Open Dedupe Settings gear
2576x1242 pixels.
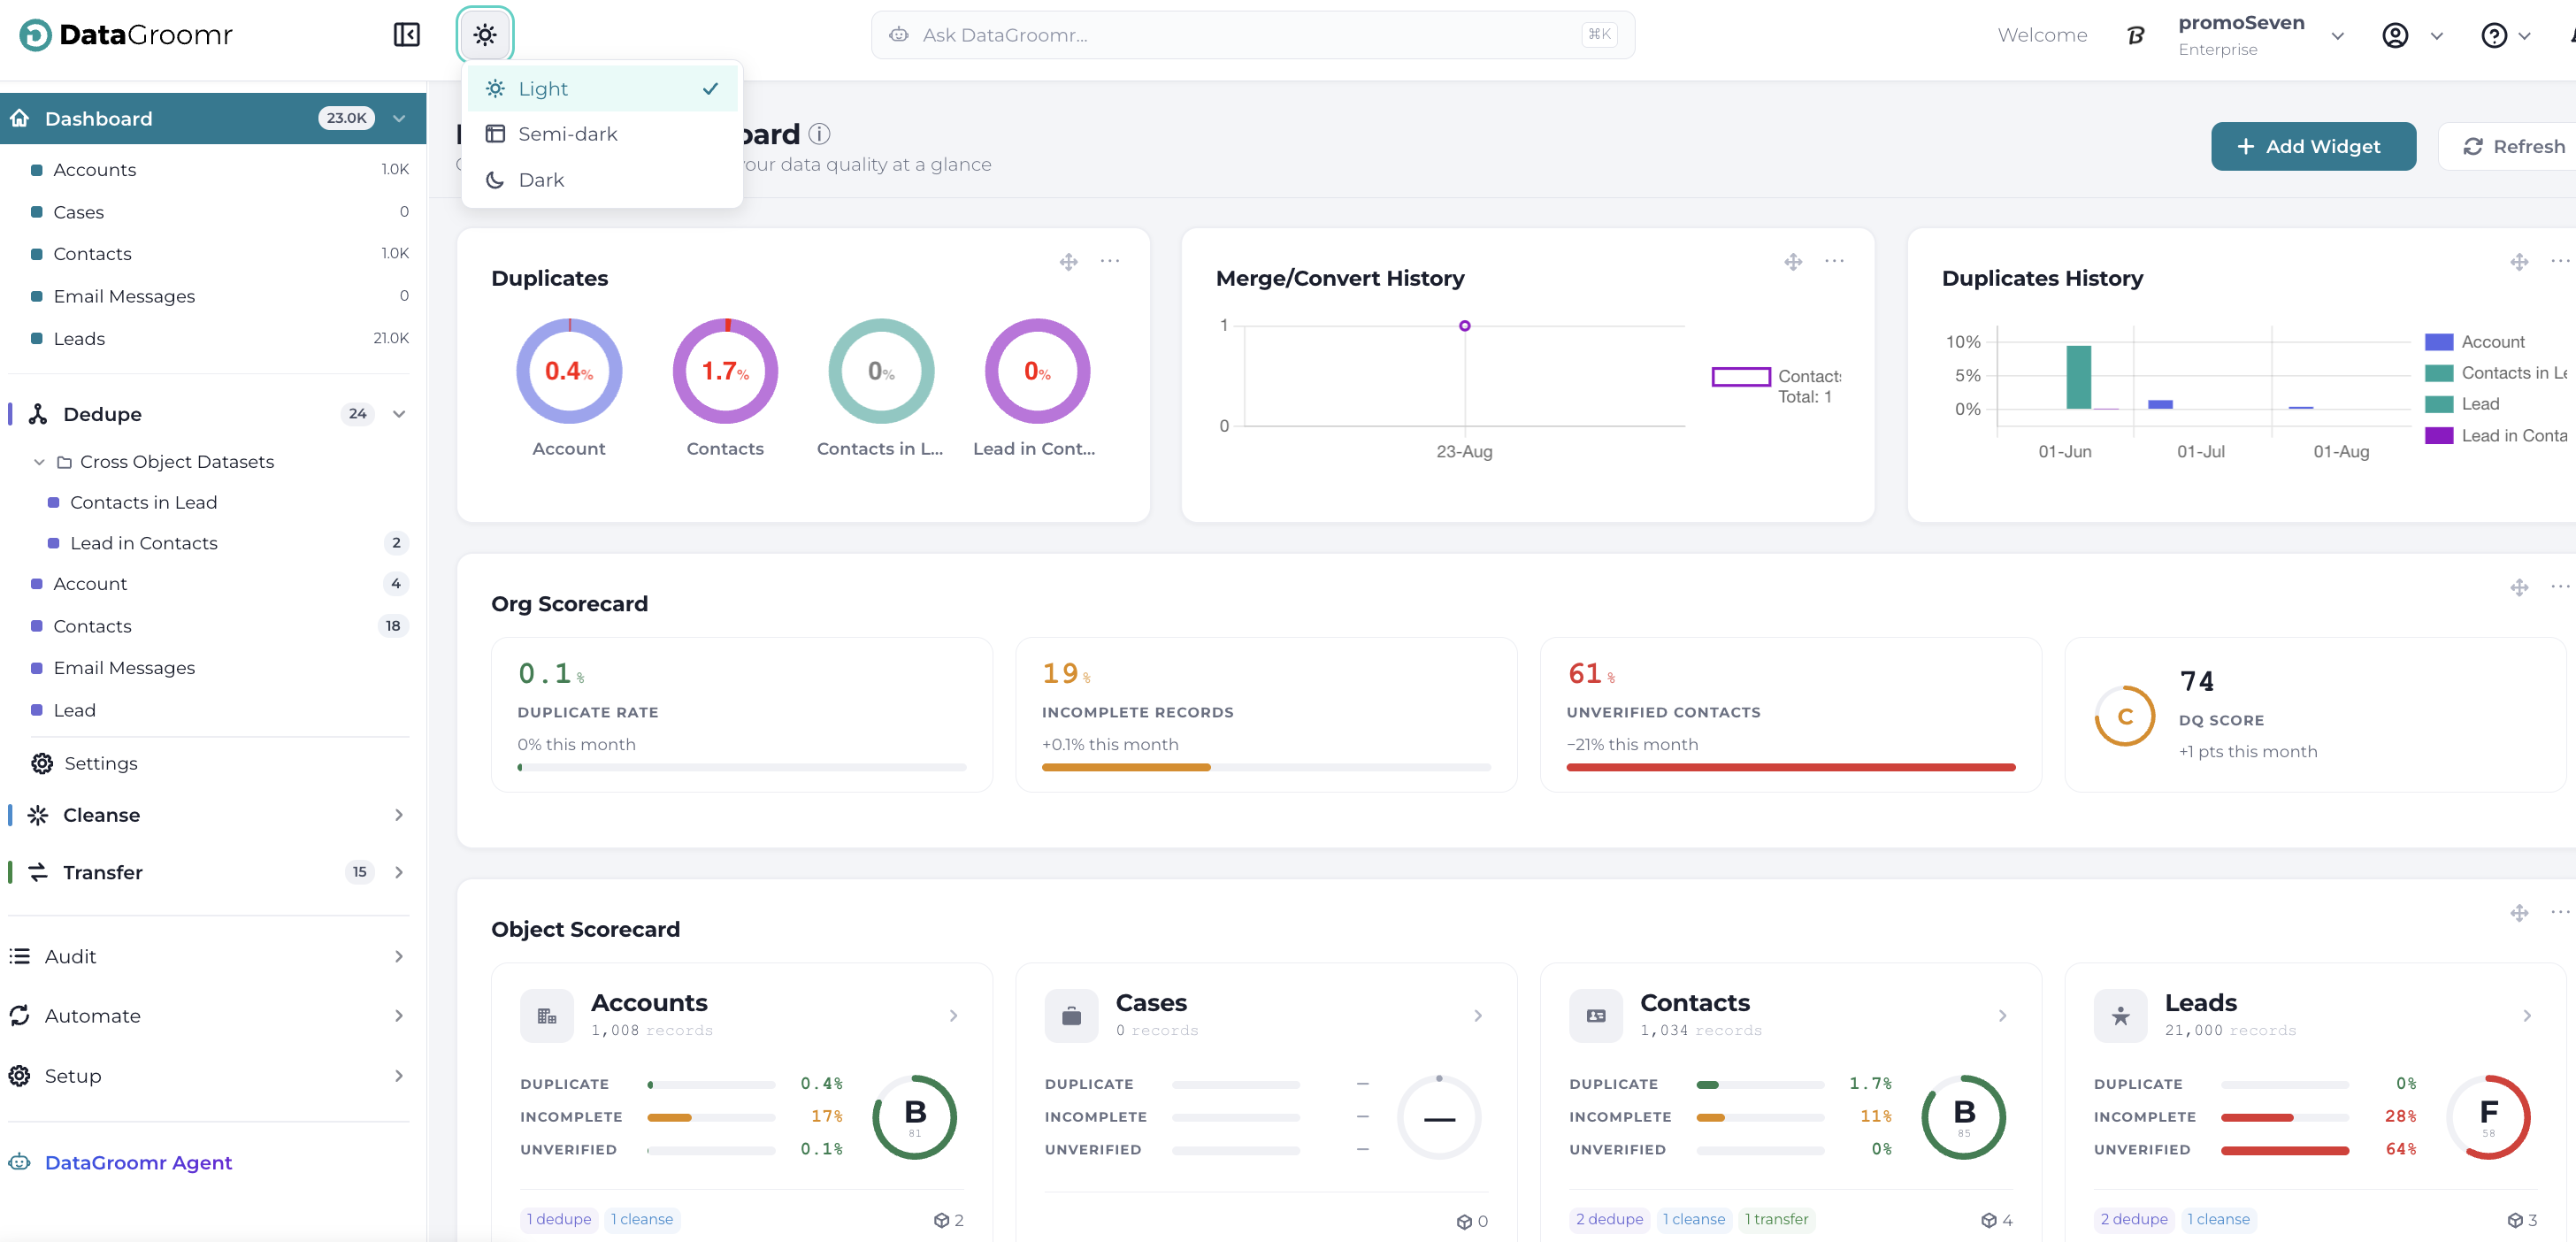click(x=42, y=763)
